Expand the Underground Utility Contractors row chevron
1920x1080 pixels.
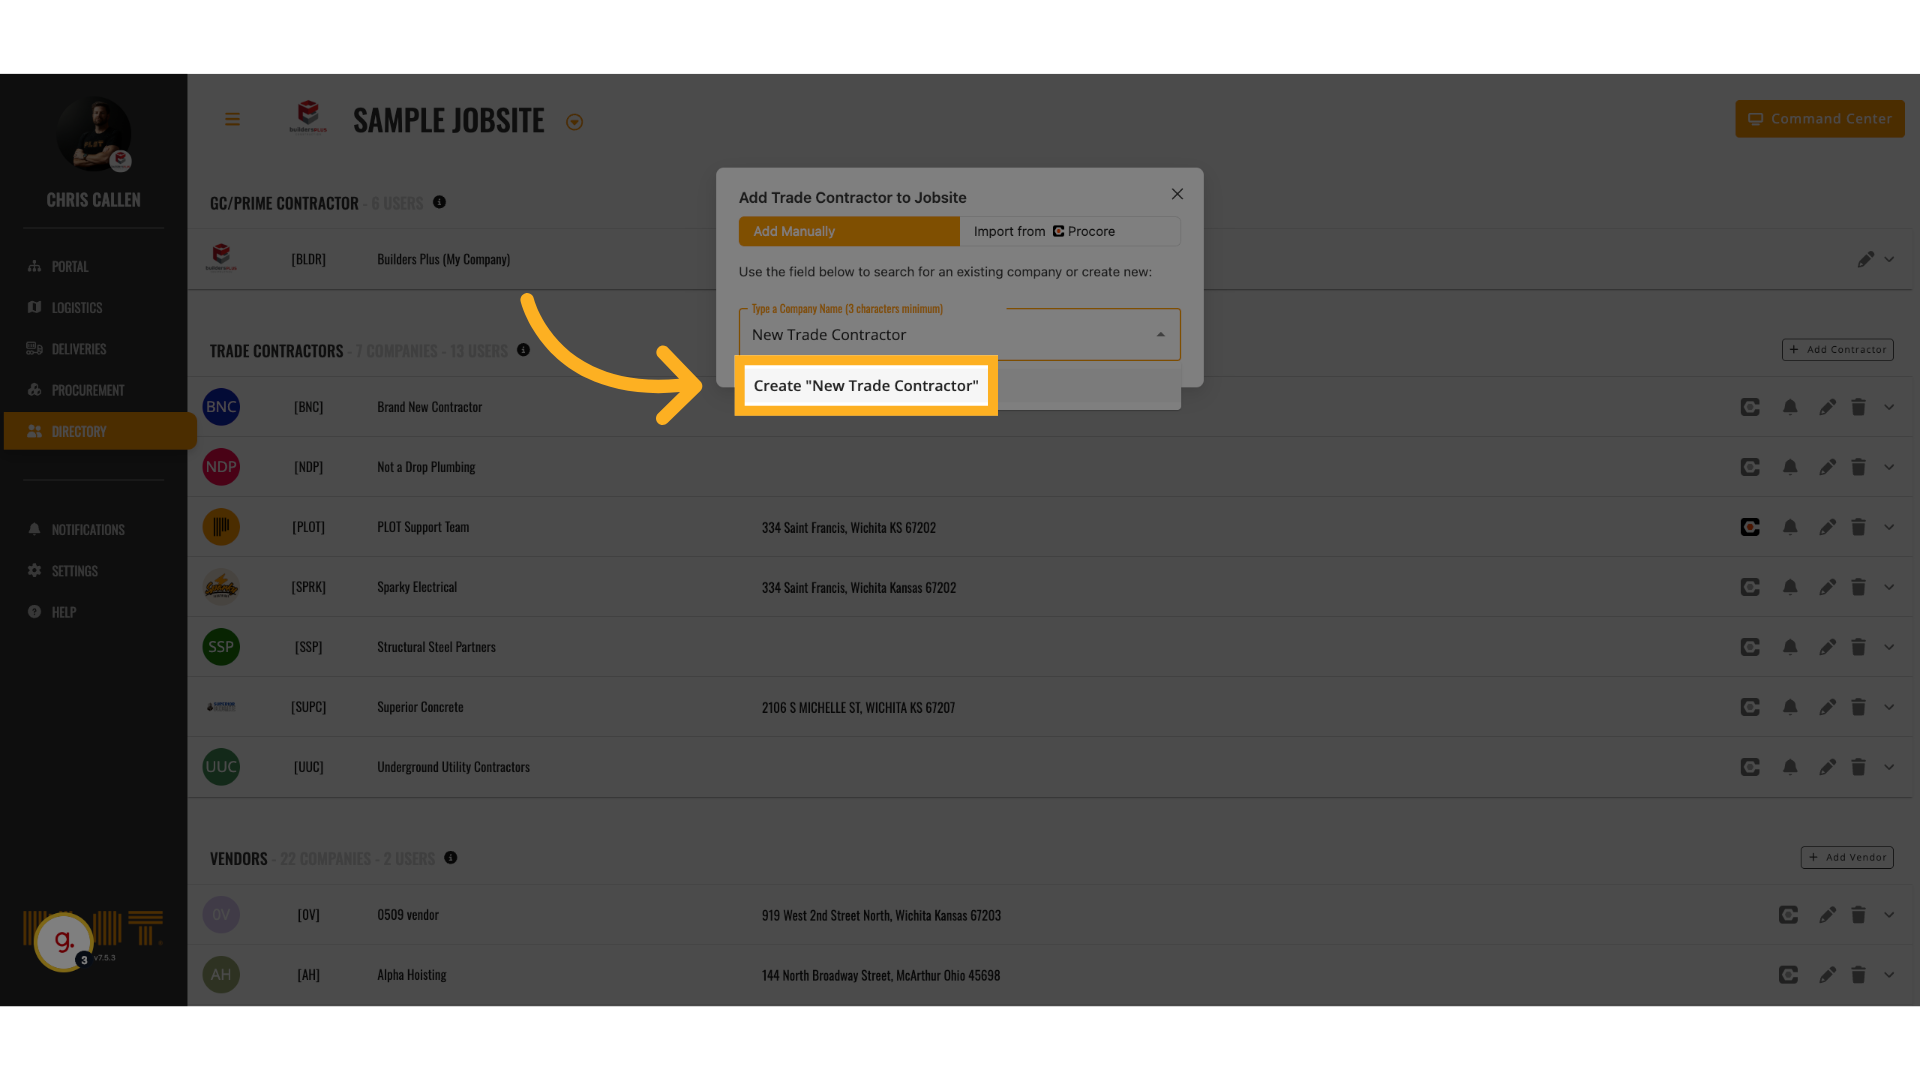click(1889, 767)
